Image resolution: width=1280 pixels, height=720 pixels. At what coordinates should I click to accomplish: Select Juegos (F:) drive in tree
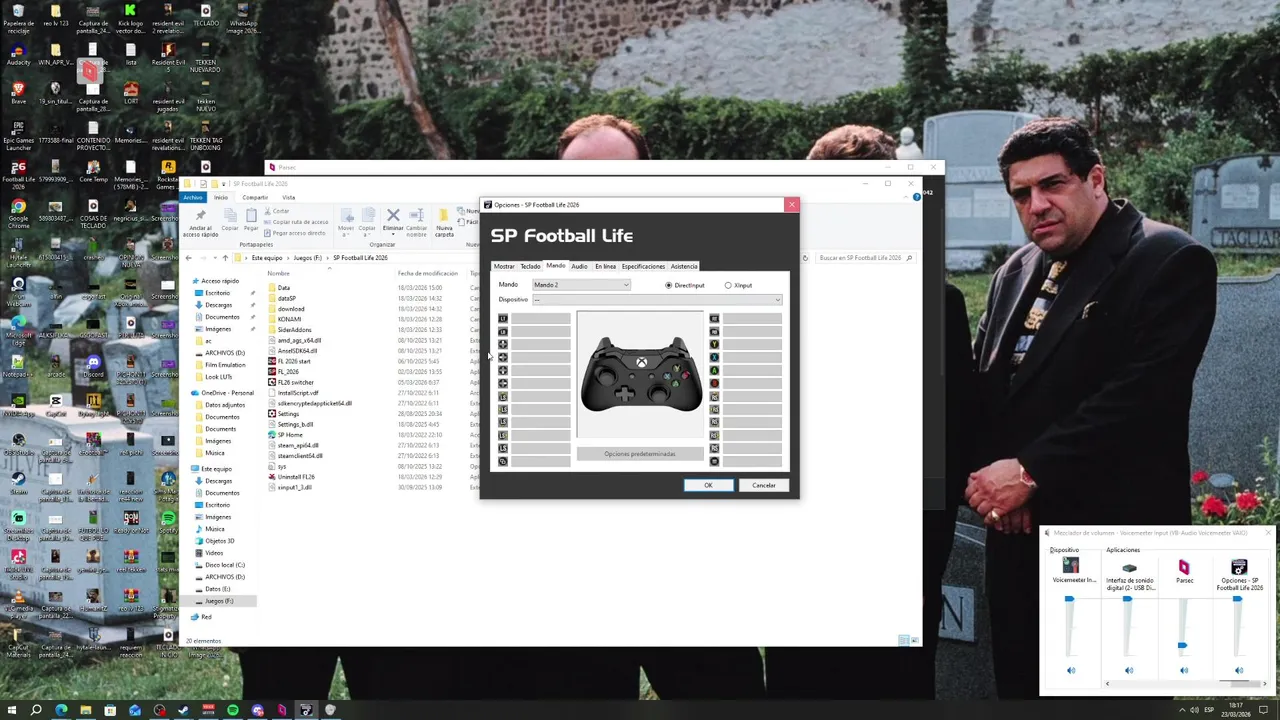pos(219,601)
